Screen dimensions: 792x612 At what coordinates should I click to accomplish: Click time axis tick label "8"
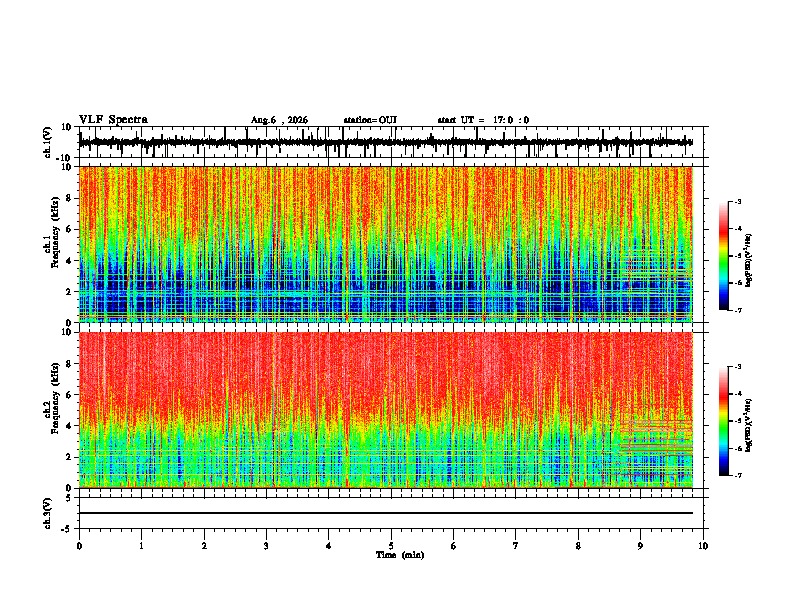[578, 546]
